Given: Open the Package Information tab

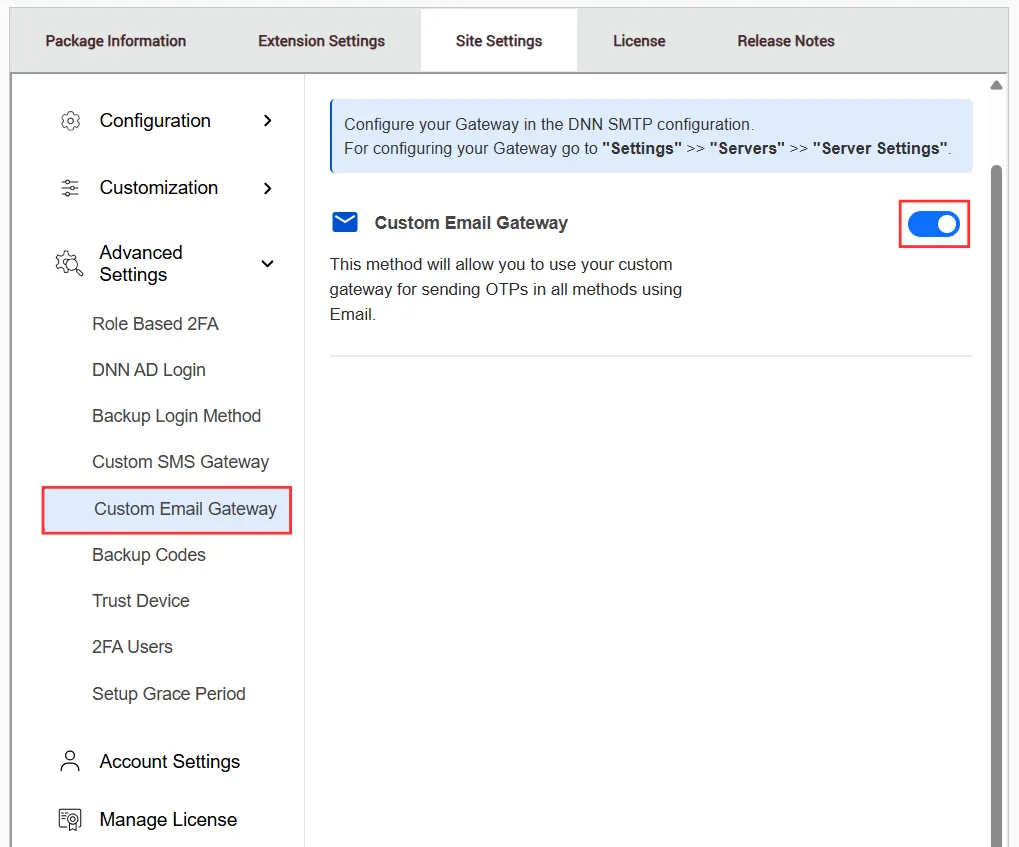Looking at the screenshot, I should coord(115,40).
